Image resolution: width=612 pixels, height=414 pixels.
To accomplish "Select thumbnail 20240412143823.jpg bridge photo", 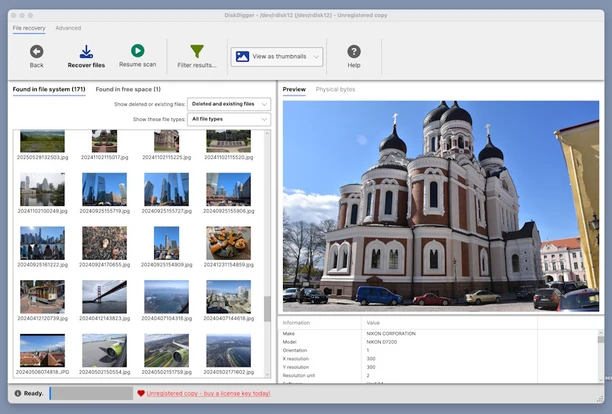I will coord(104,296).
